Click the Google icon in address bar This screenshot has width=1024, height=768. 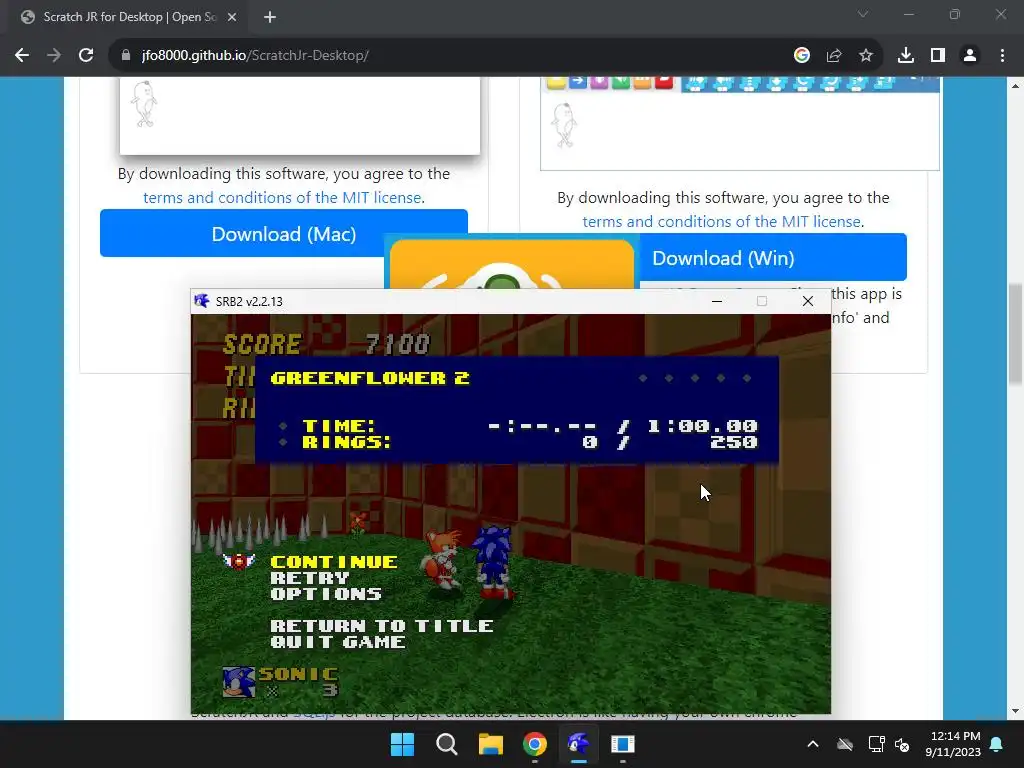click(x=801, y=56)
